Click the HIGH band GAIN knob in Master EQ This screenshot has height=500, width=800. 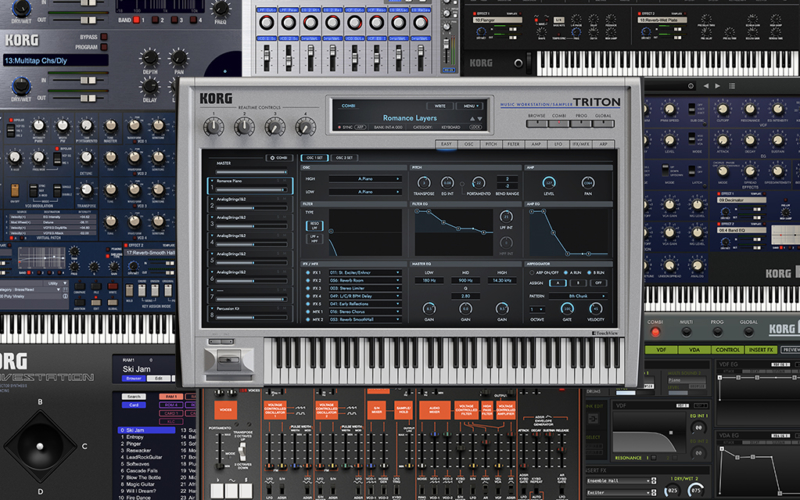pyautogui.click(x=502, y=308)
